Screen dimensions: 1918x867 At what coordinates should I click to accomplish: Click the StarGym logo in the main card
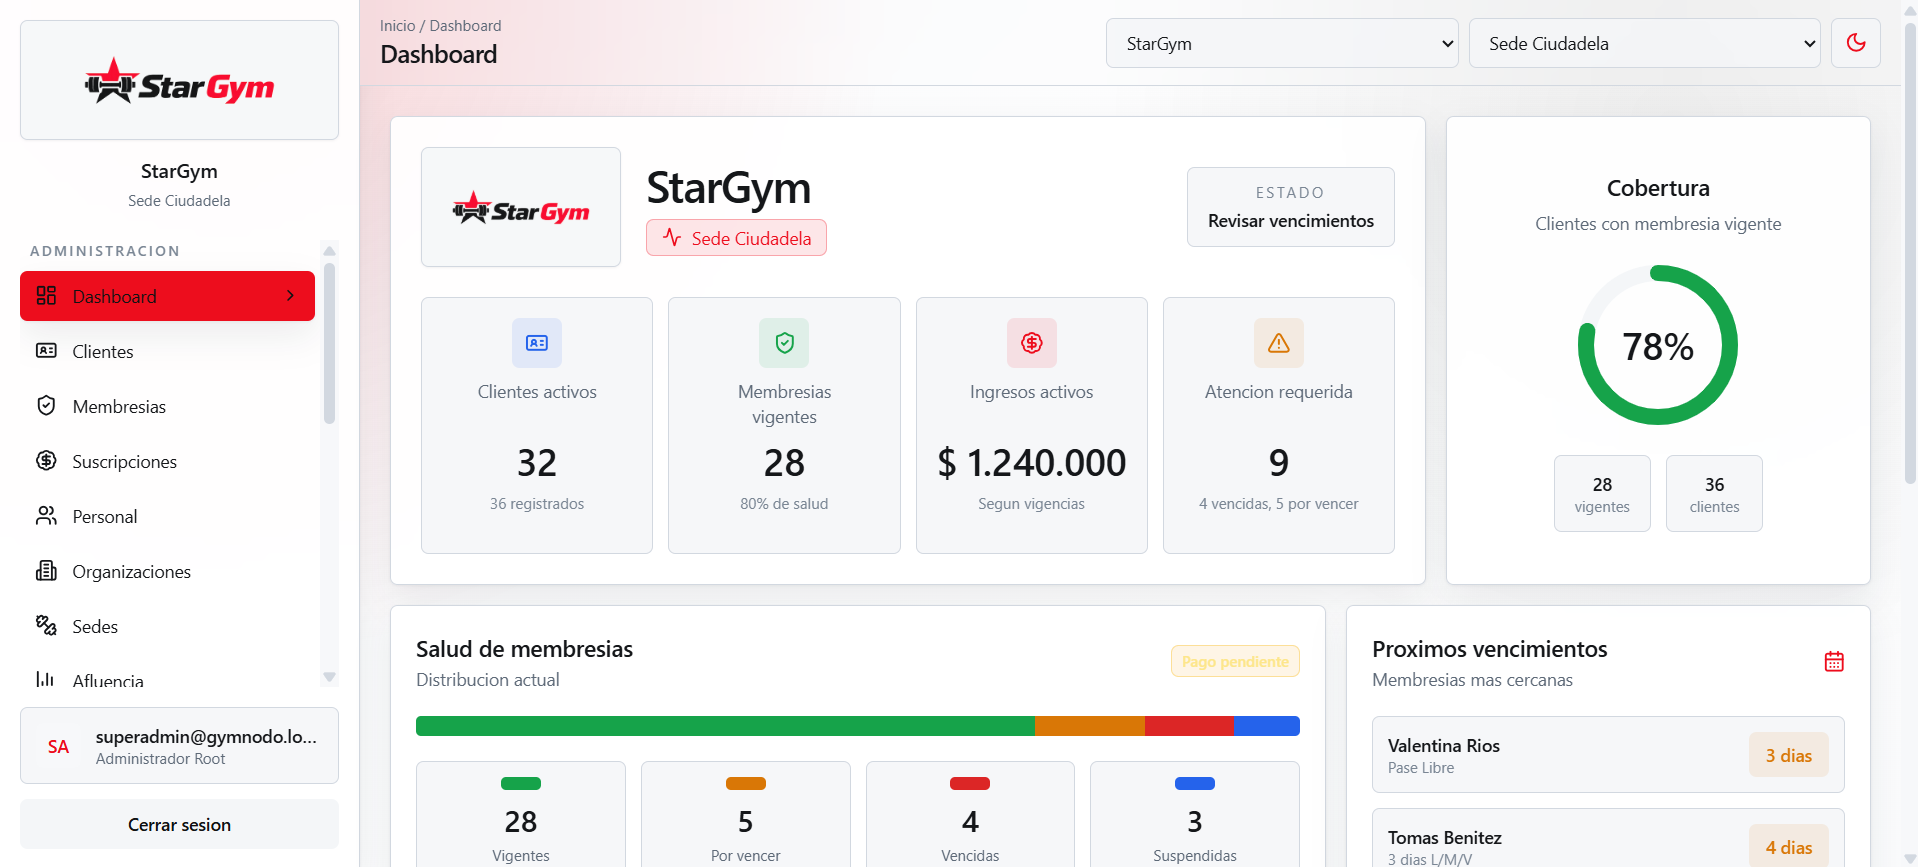pyautogui.click(x=521, y=207)
